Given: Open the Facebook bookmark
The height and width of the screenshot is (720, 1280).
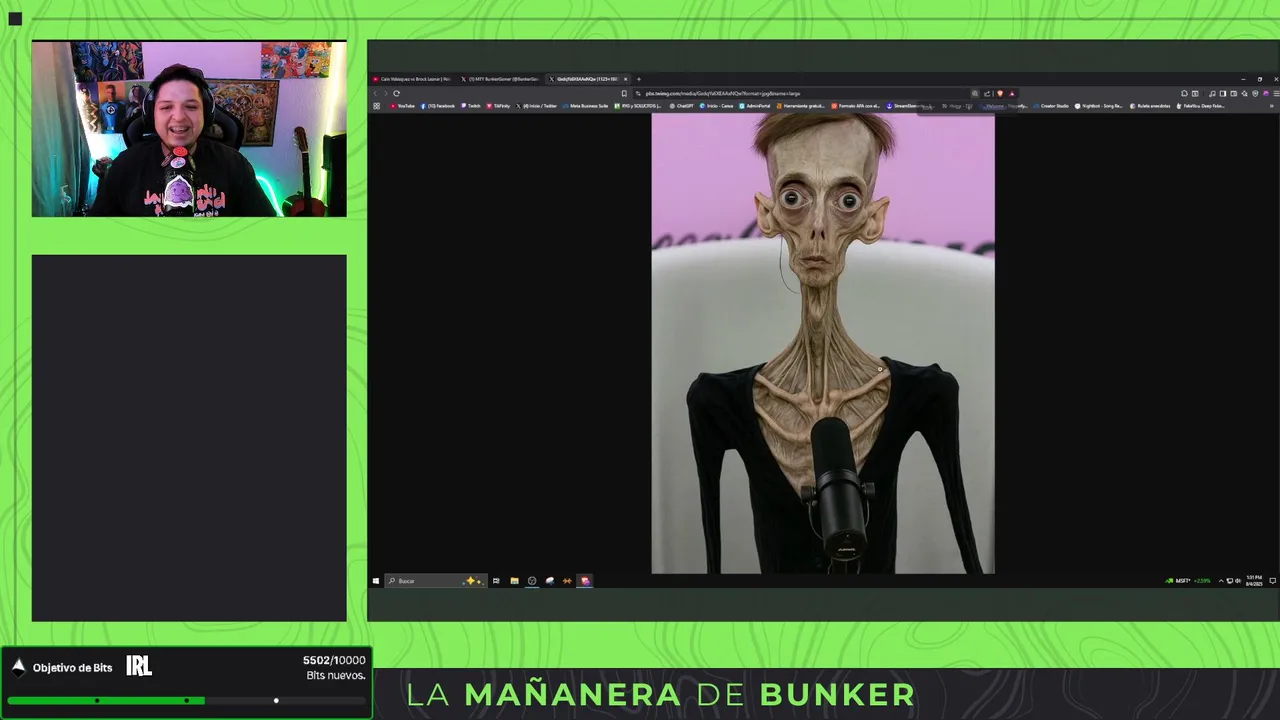Looking at the screenshot, I should pyautogui.click(x=437, y=106).
